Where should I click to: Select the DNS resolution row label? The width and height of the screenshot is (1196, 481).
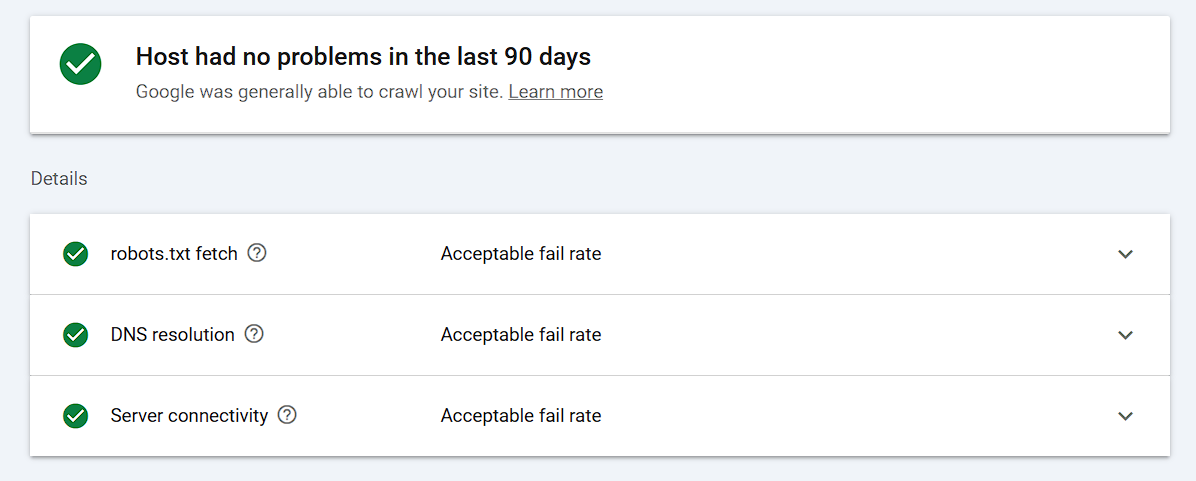tap(172, 335)
